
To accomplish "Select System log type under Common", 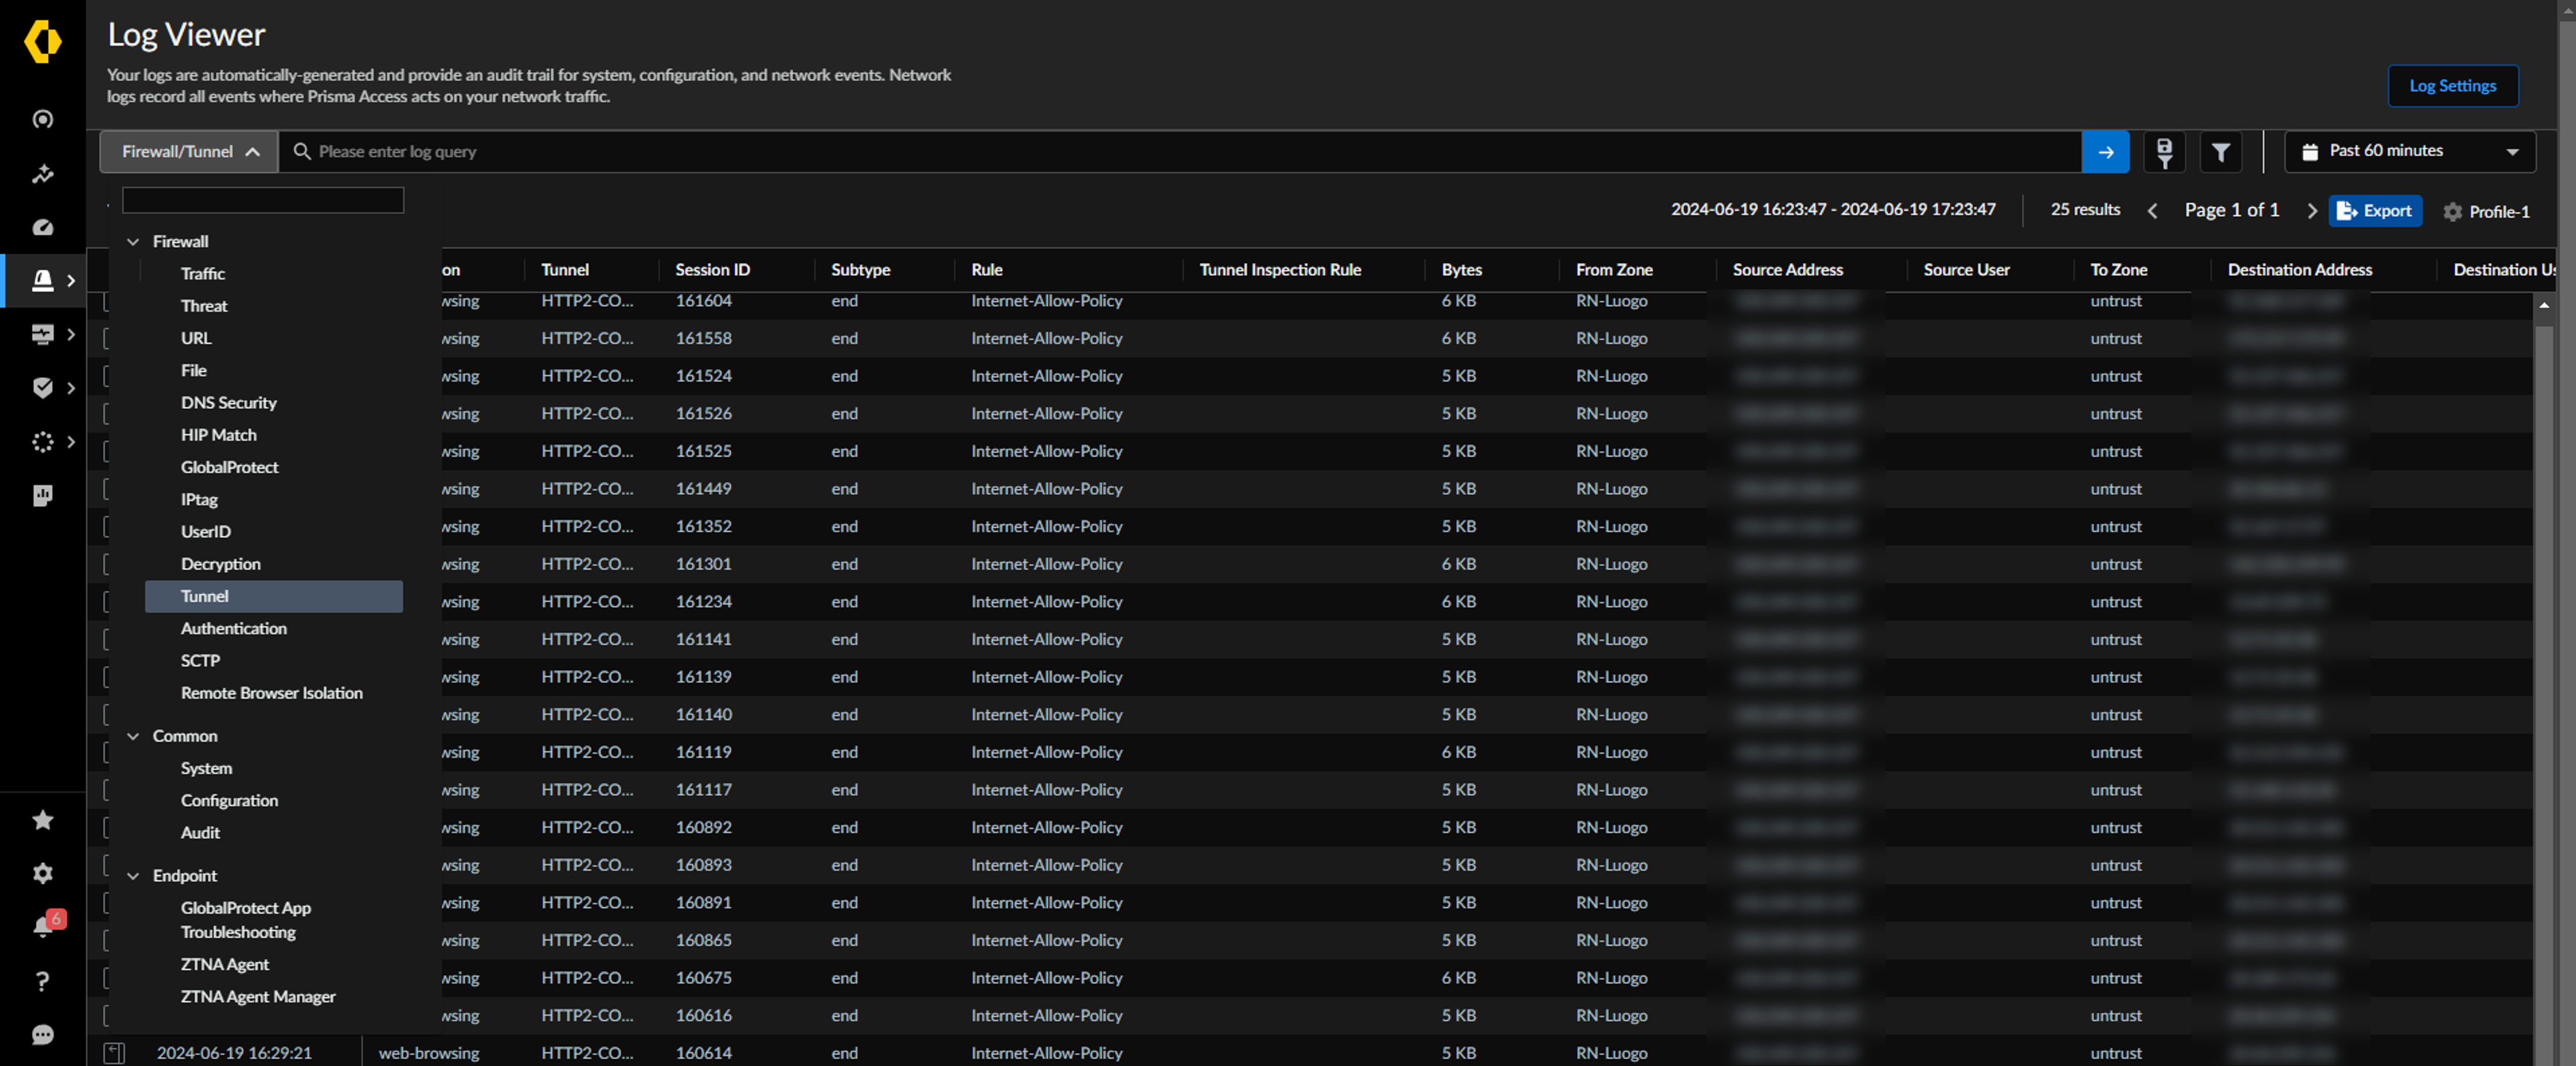I will click(206, 769).
